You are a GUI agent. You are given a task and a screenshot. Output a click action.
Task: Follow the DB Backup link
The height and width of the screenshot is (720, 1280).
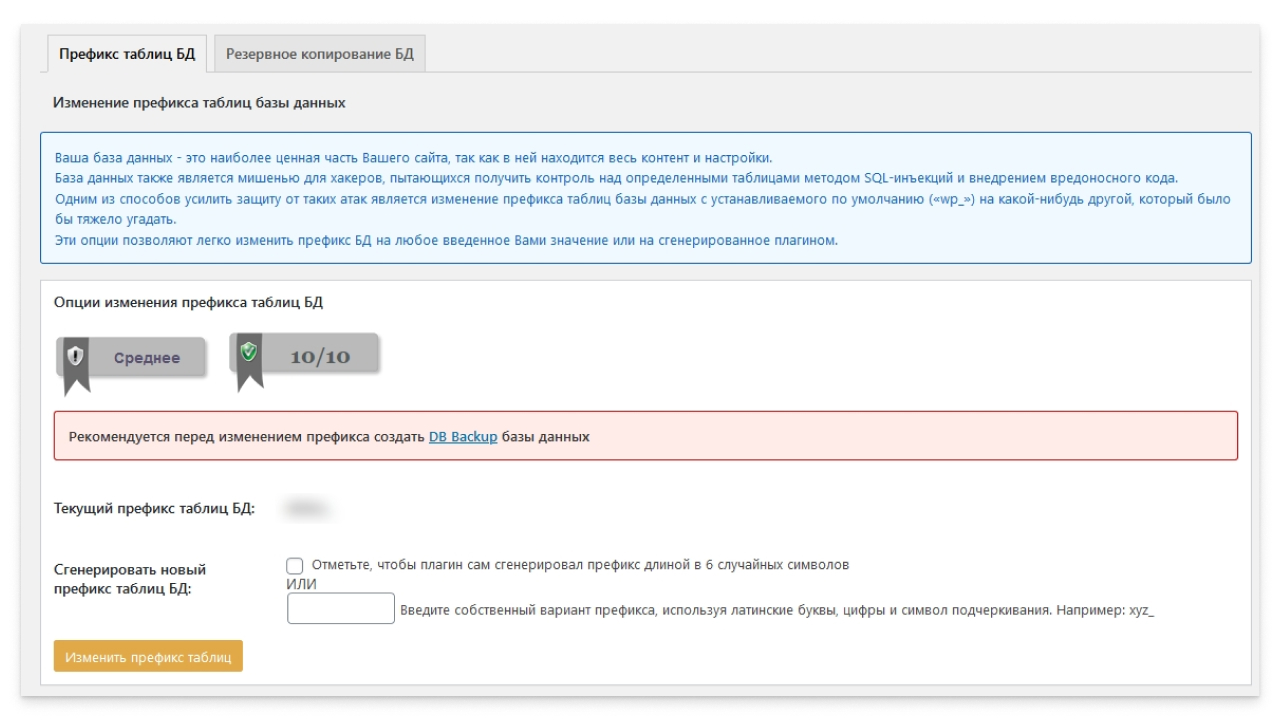[463, 437]
